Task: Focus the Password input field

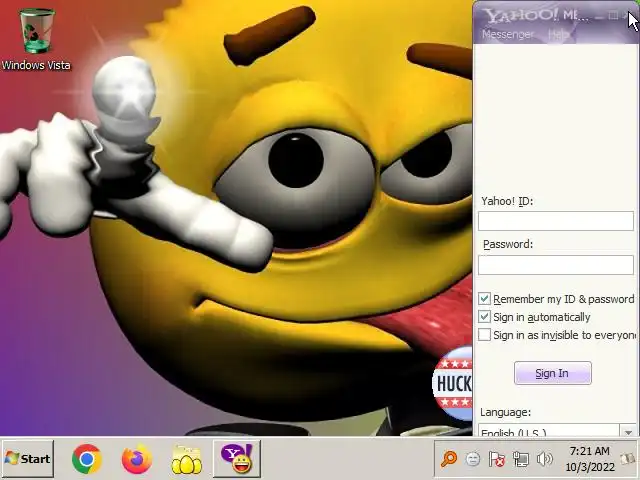Action: [556, 265]
